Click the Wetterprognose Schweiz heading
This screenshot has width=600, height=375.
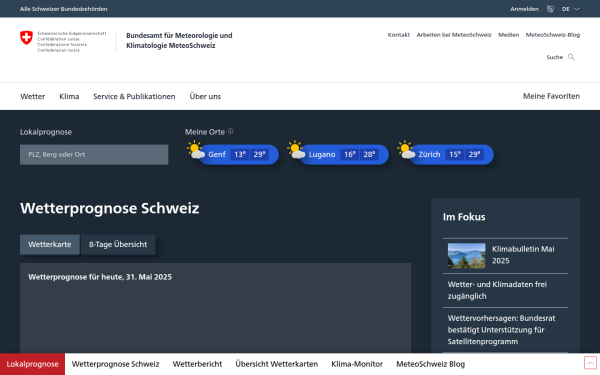(x=110, y=209)
